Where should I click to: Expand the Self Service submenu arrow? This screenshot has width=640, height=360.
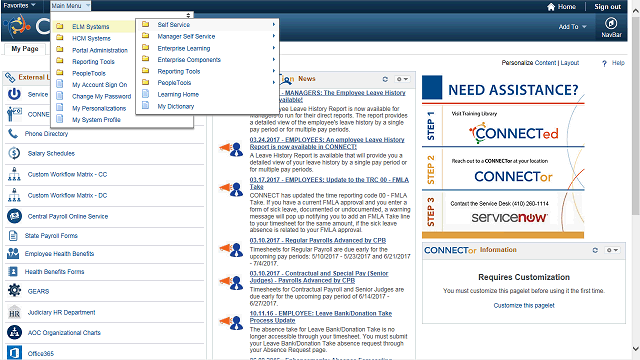(x=274, y=24)
